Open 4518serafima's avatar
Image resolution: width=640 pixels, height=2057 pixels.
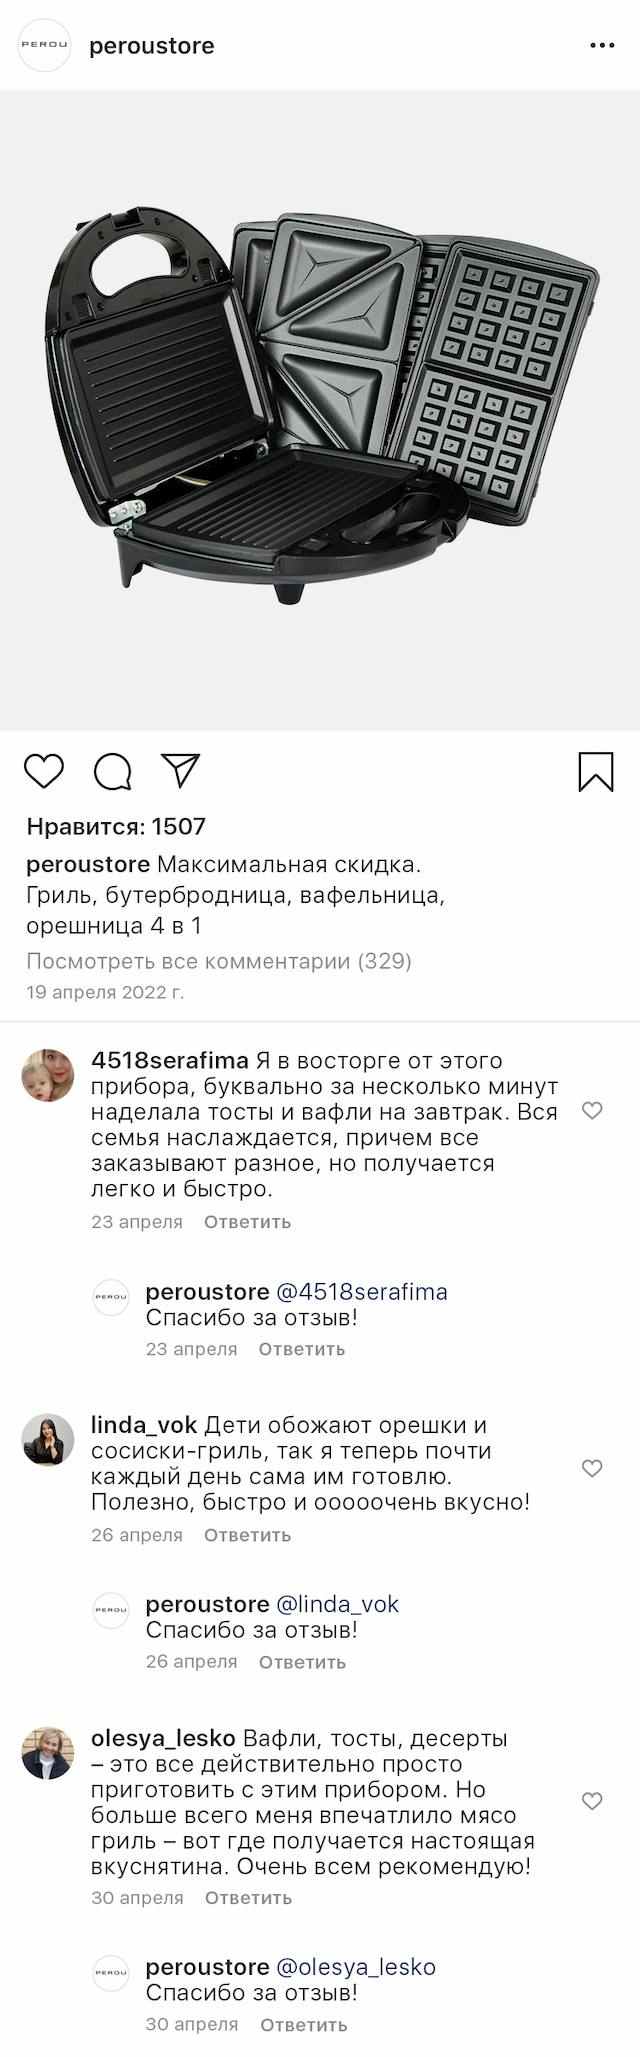tap(48, 1076)
